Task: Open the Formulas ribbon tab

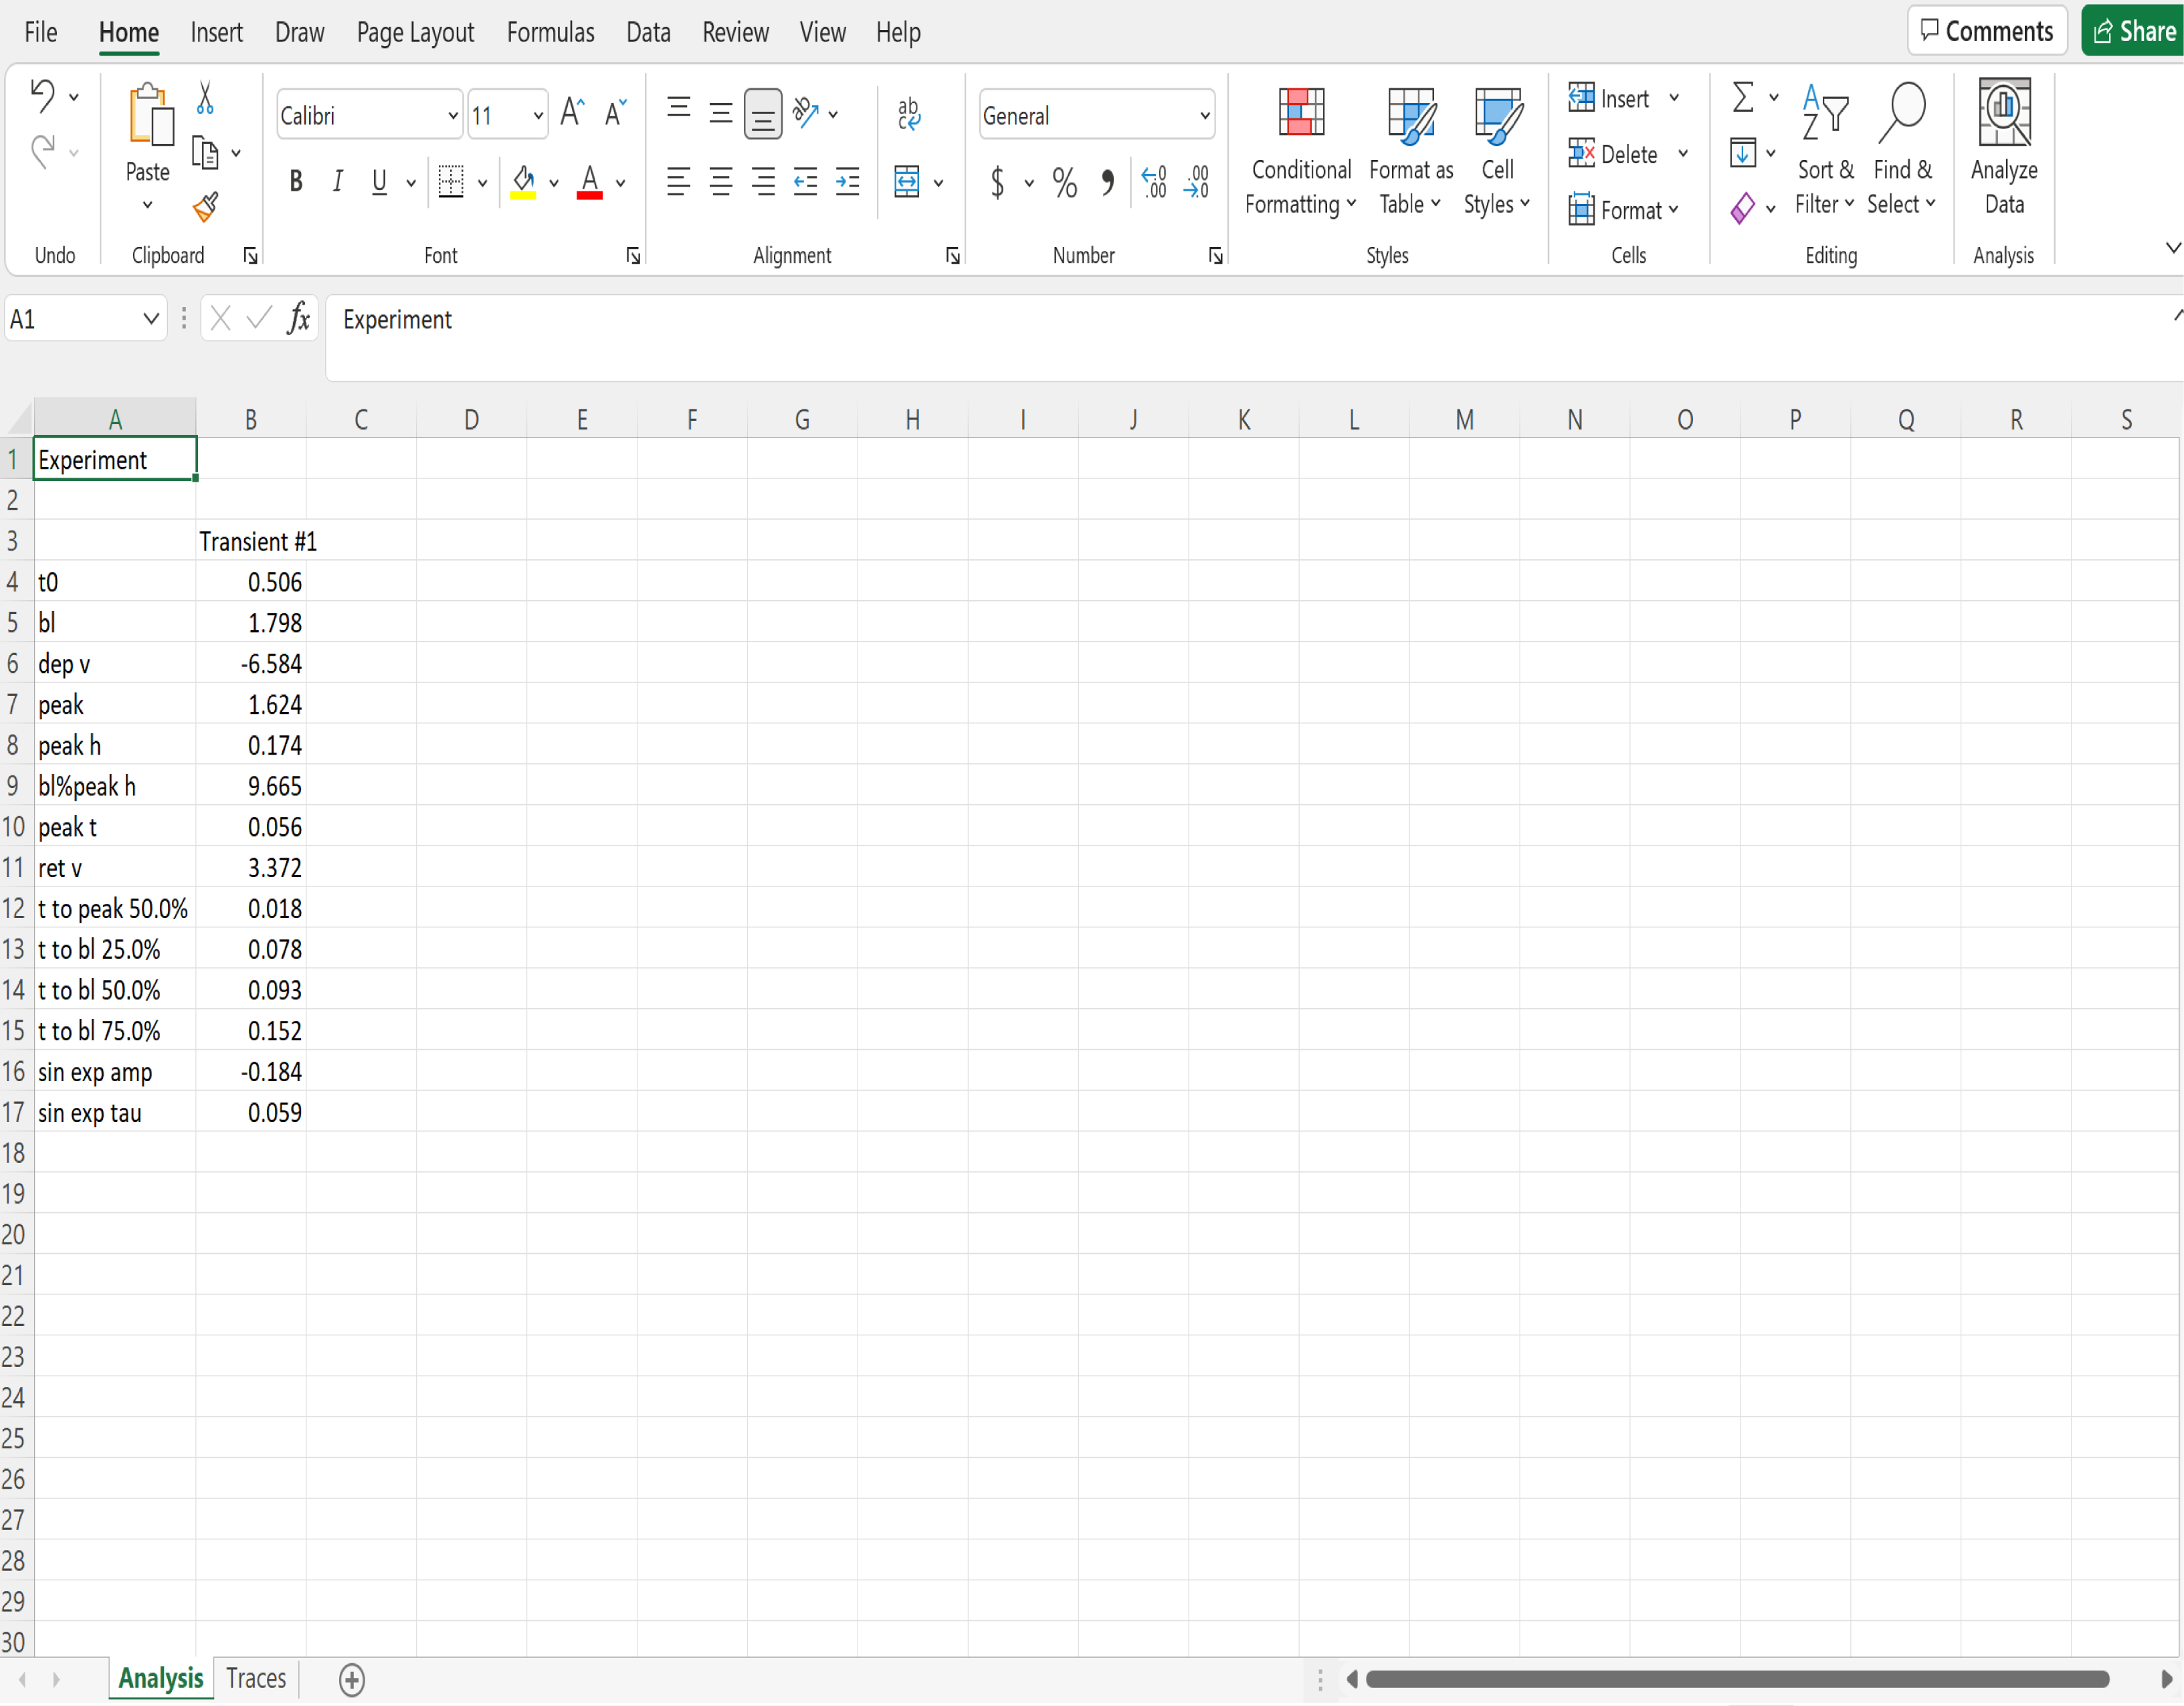Action: [x=550, y=33]
